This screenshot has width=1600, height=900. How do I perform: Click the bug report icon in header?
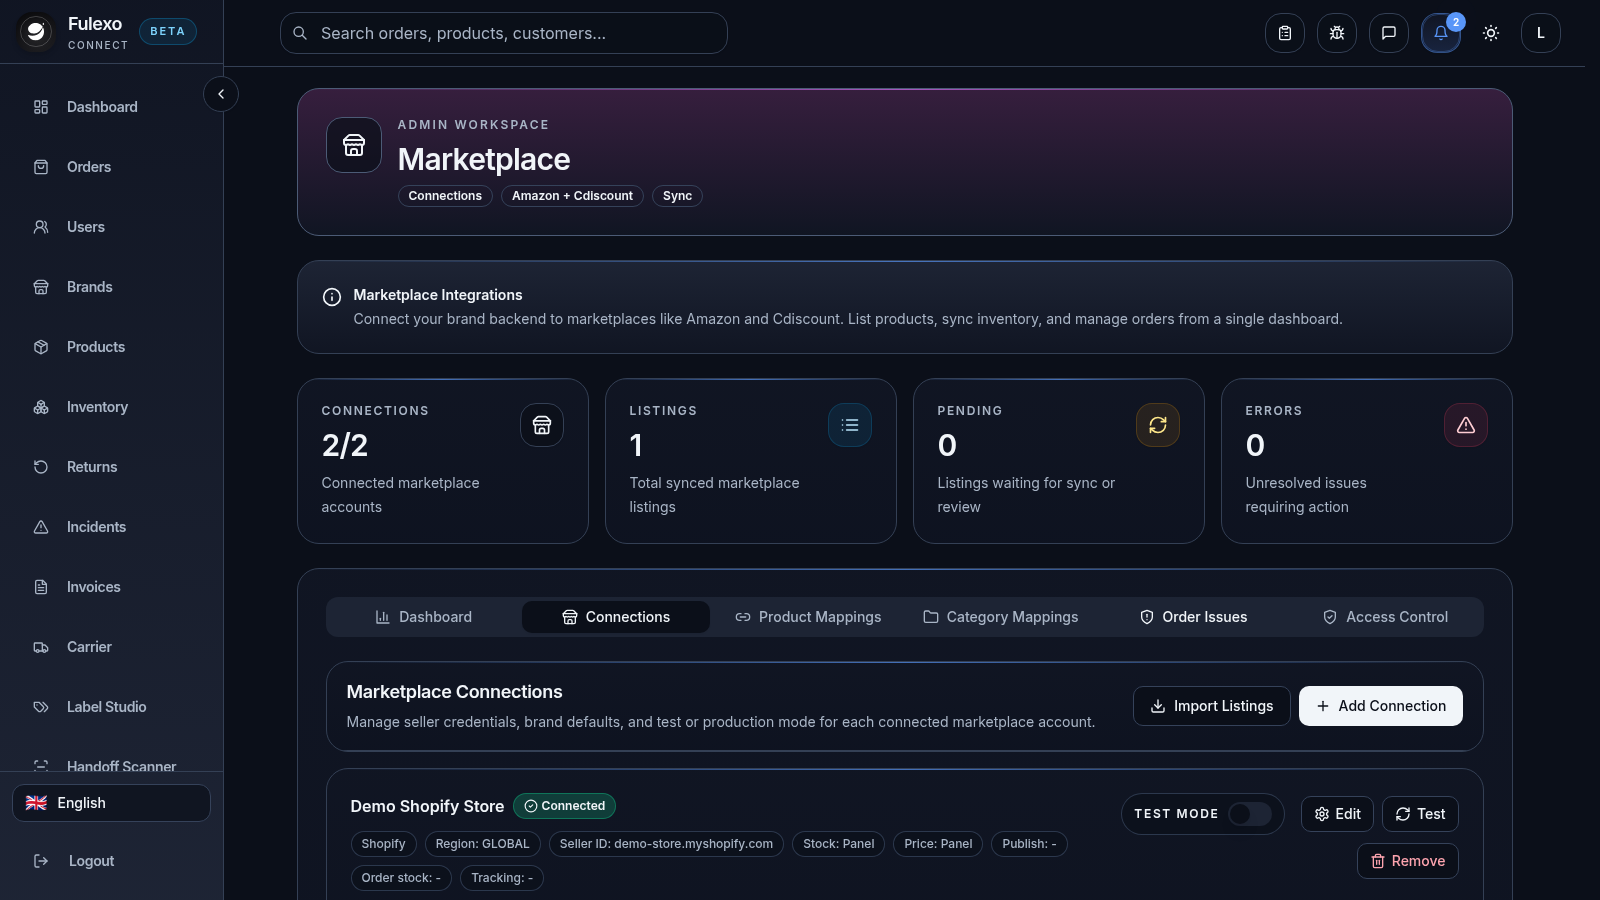pos(1337,33)
